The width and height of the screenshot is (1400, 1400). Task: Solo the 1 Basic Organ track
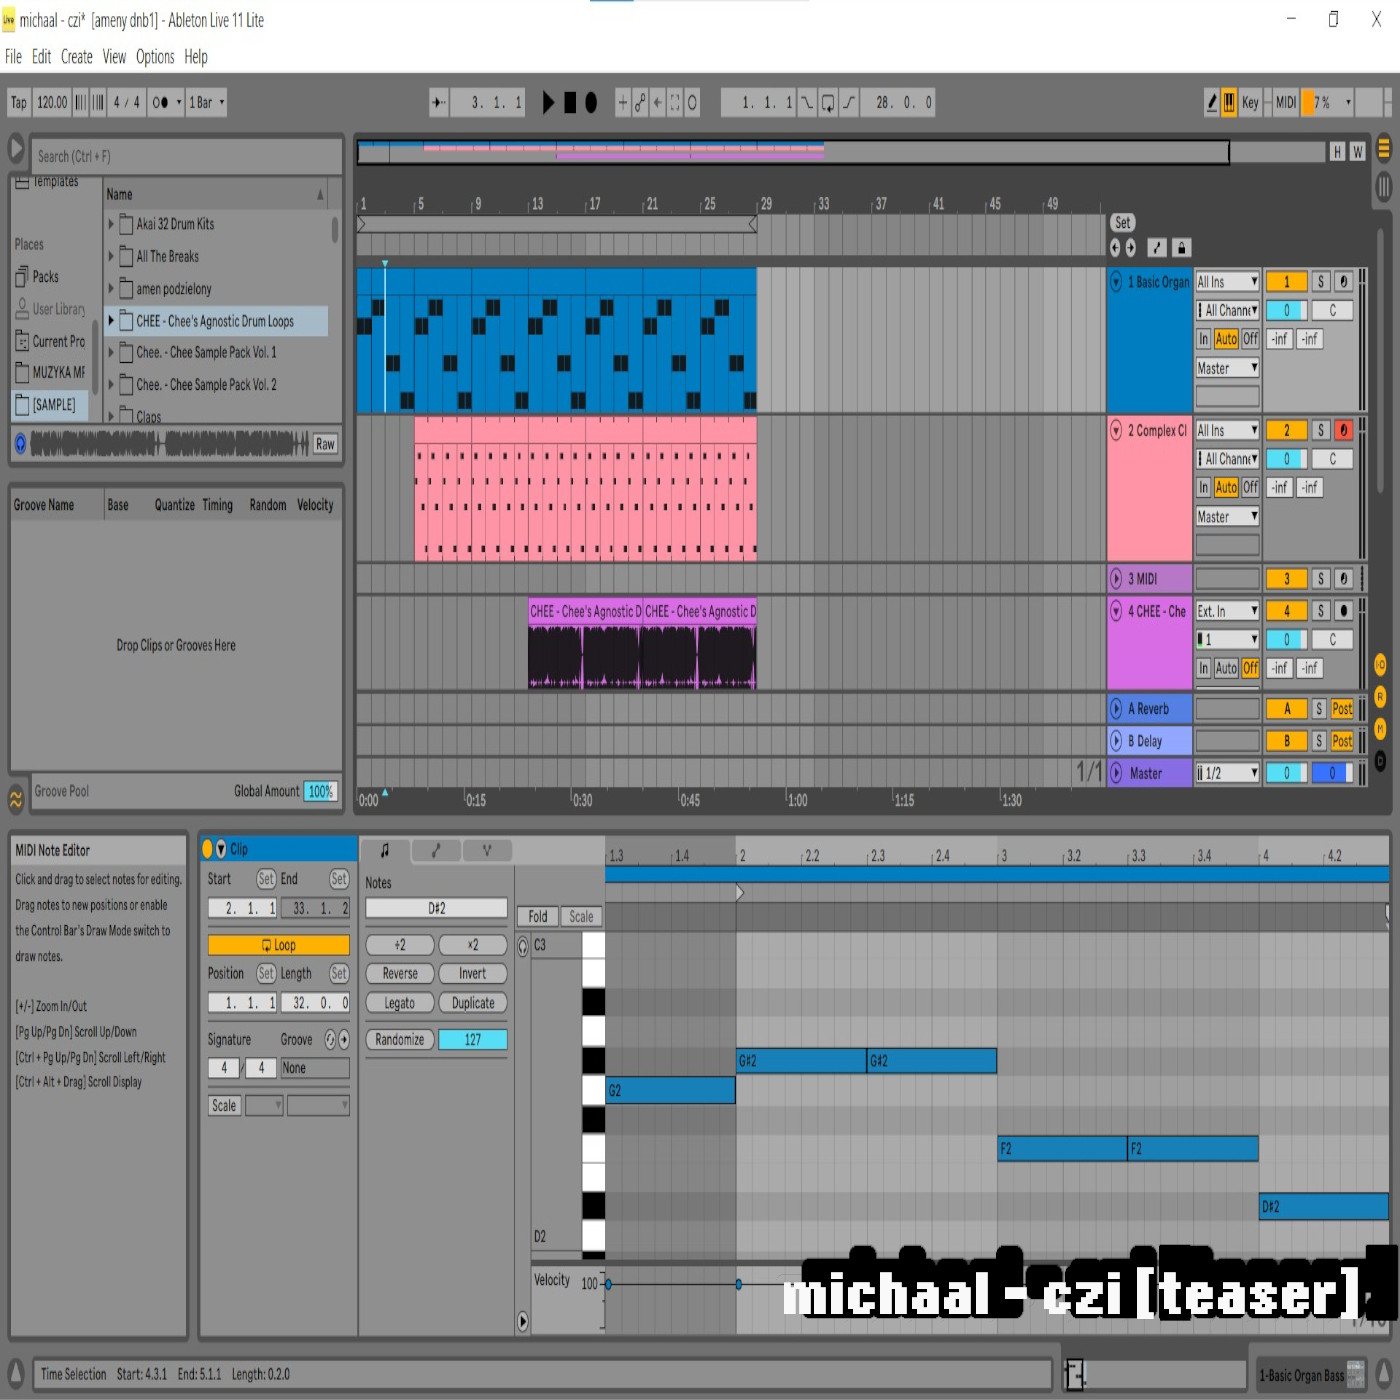click(1320, 282)
